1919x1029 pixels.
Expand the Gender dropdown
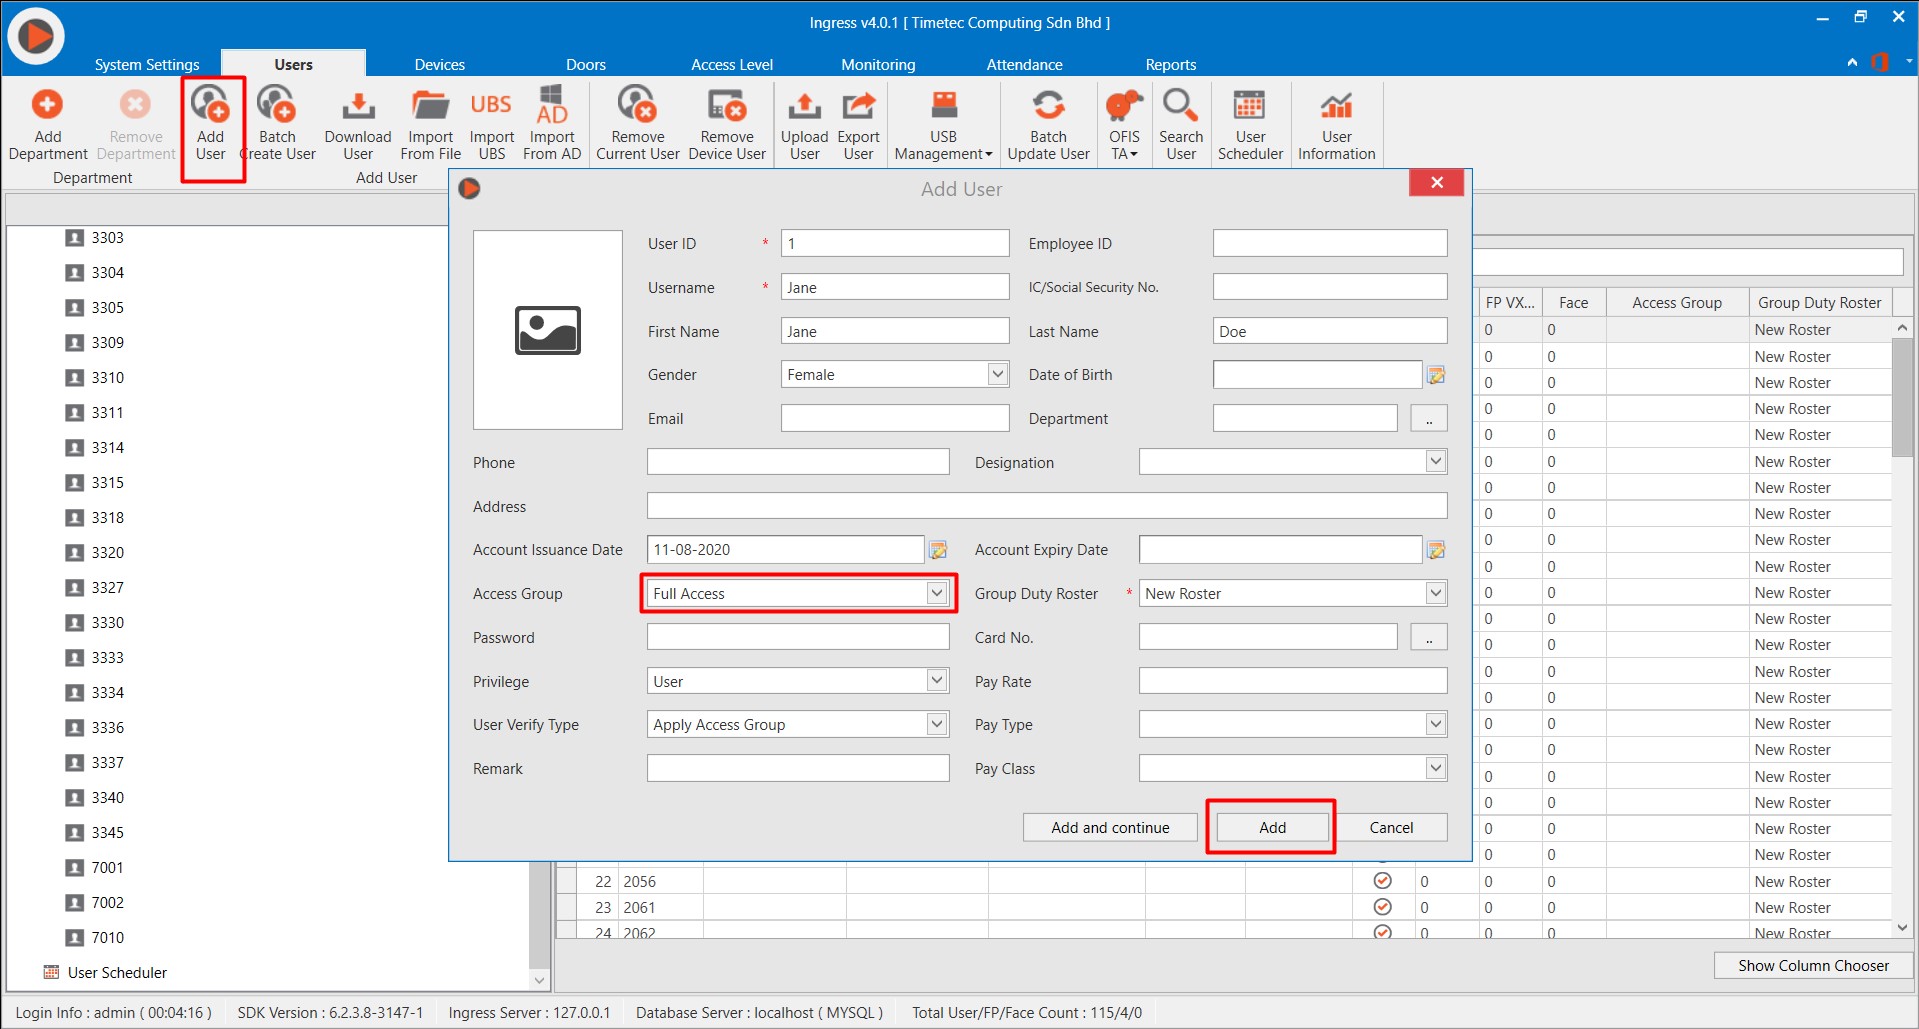997,374
